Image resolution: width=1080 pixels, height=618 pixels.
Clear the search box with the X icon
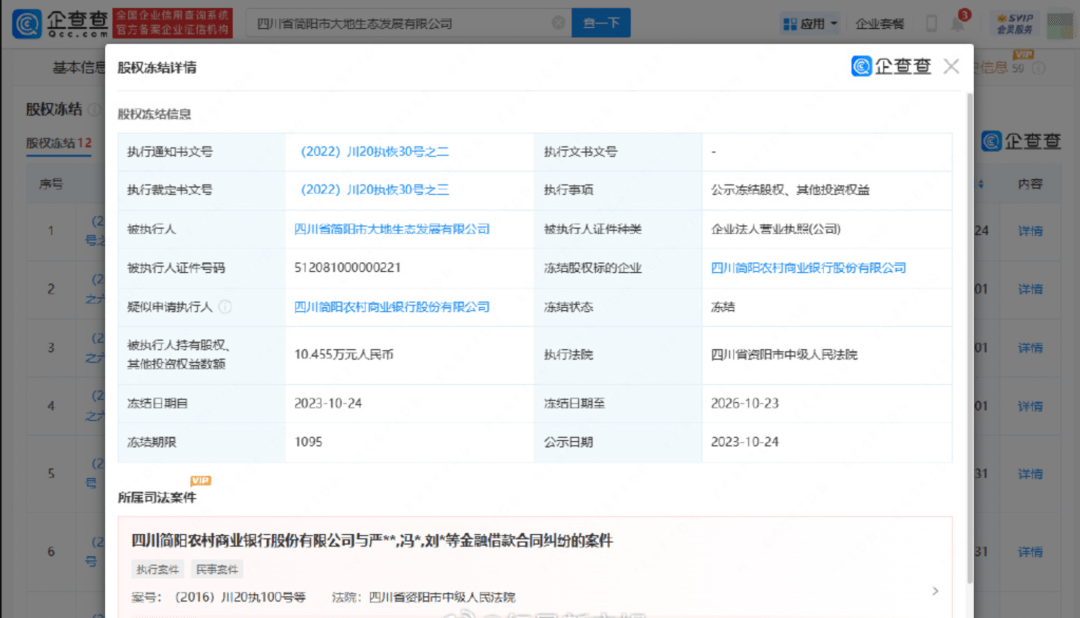(x=557, y=23)
